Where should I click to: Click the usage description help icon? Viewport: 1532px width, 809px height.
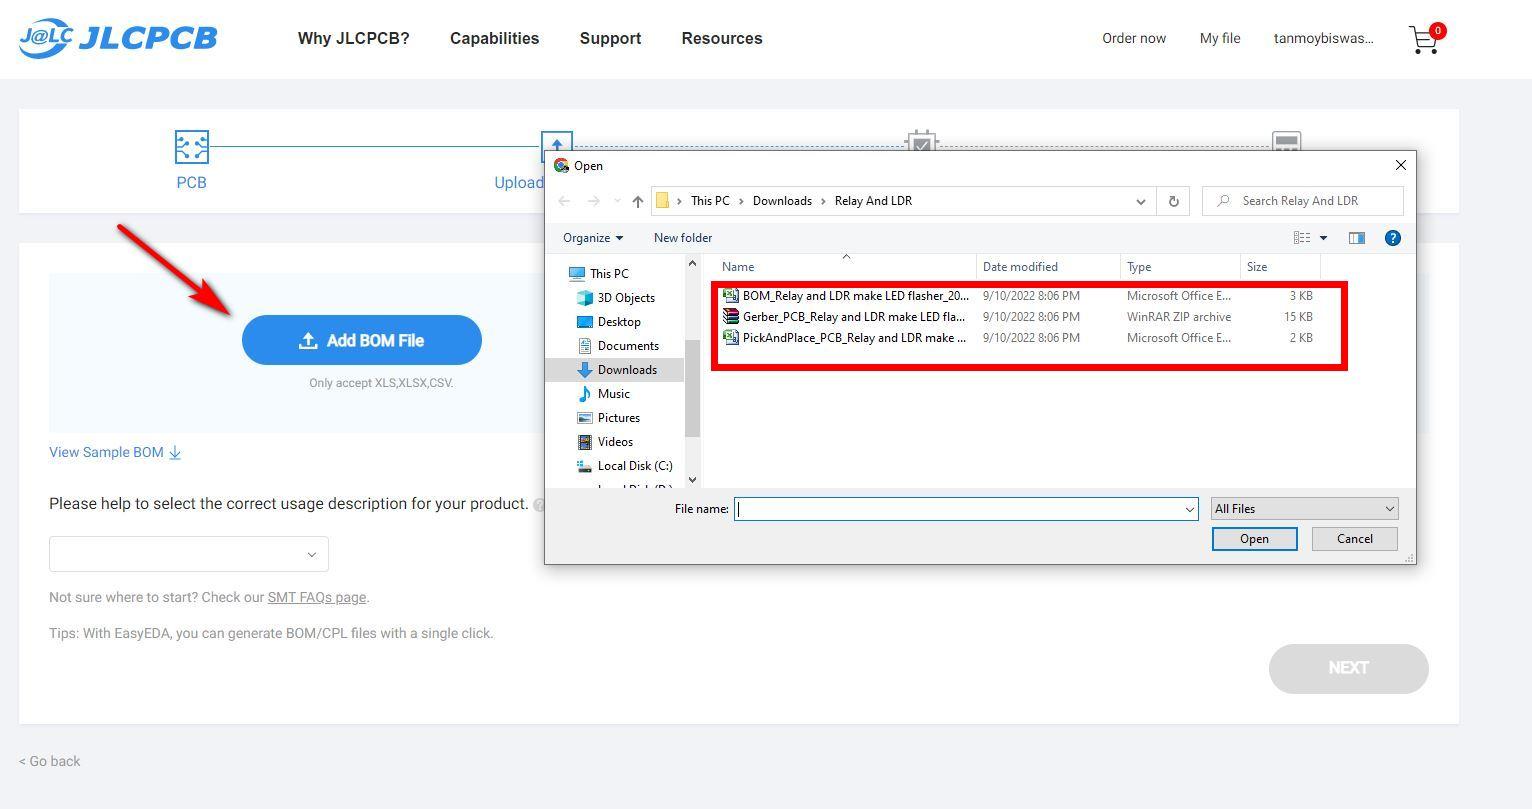[x=539, y=505]
